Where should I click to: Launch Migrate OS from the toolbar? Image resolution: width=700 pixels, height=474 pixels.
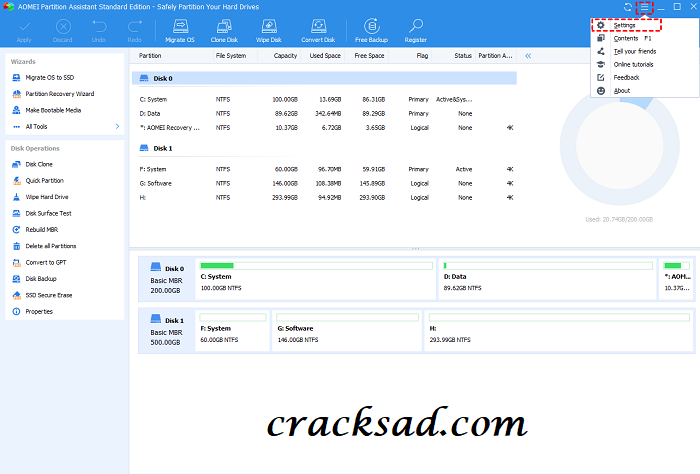(180, 30)
